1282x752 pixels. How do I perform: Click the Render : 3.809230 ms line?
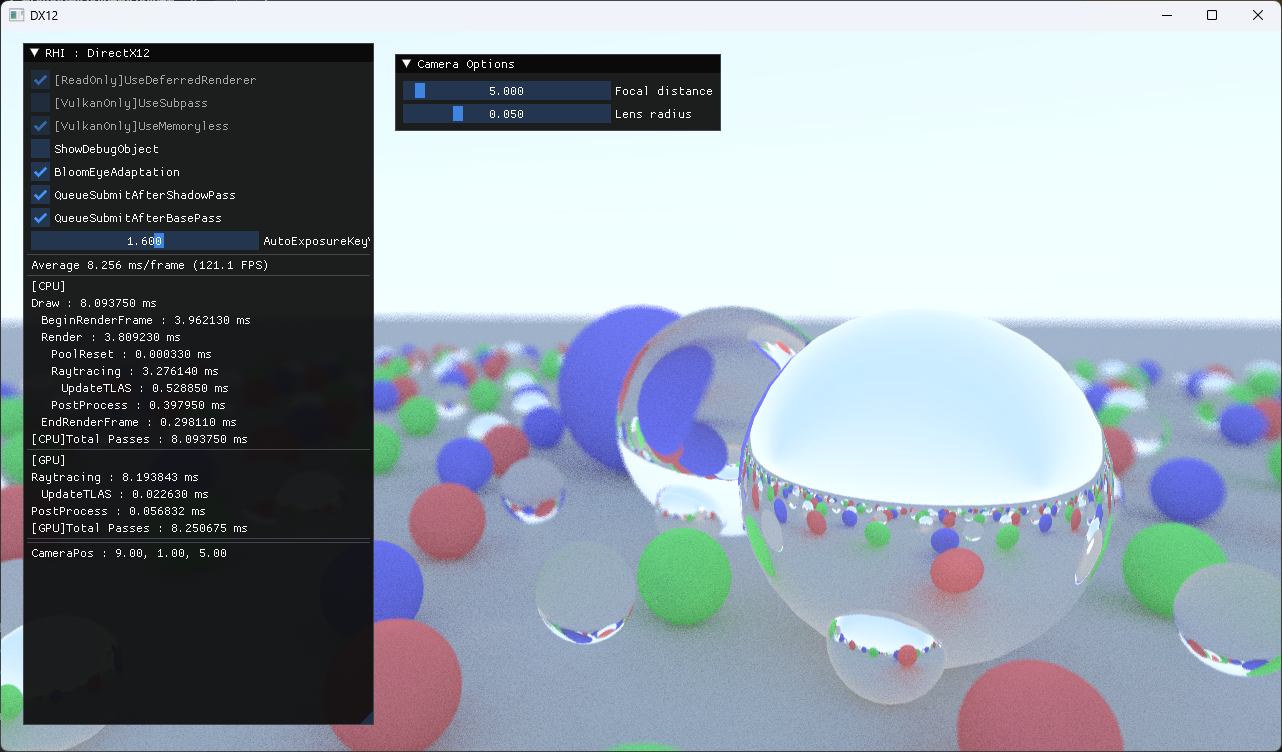coord(111,337)
